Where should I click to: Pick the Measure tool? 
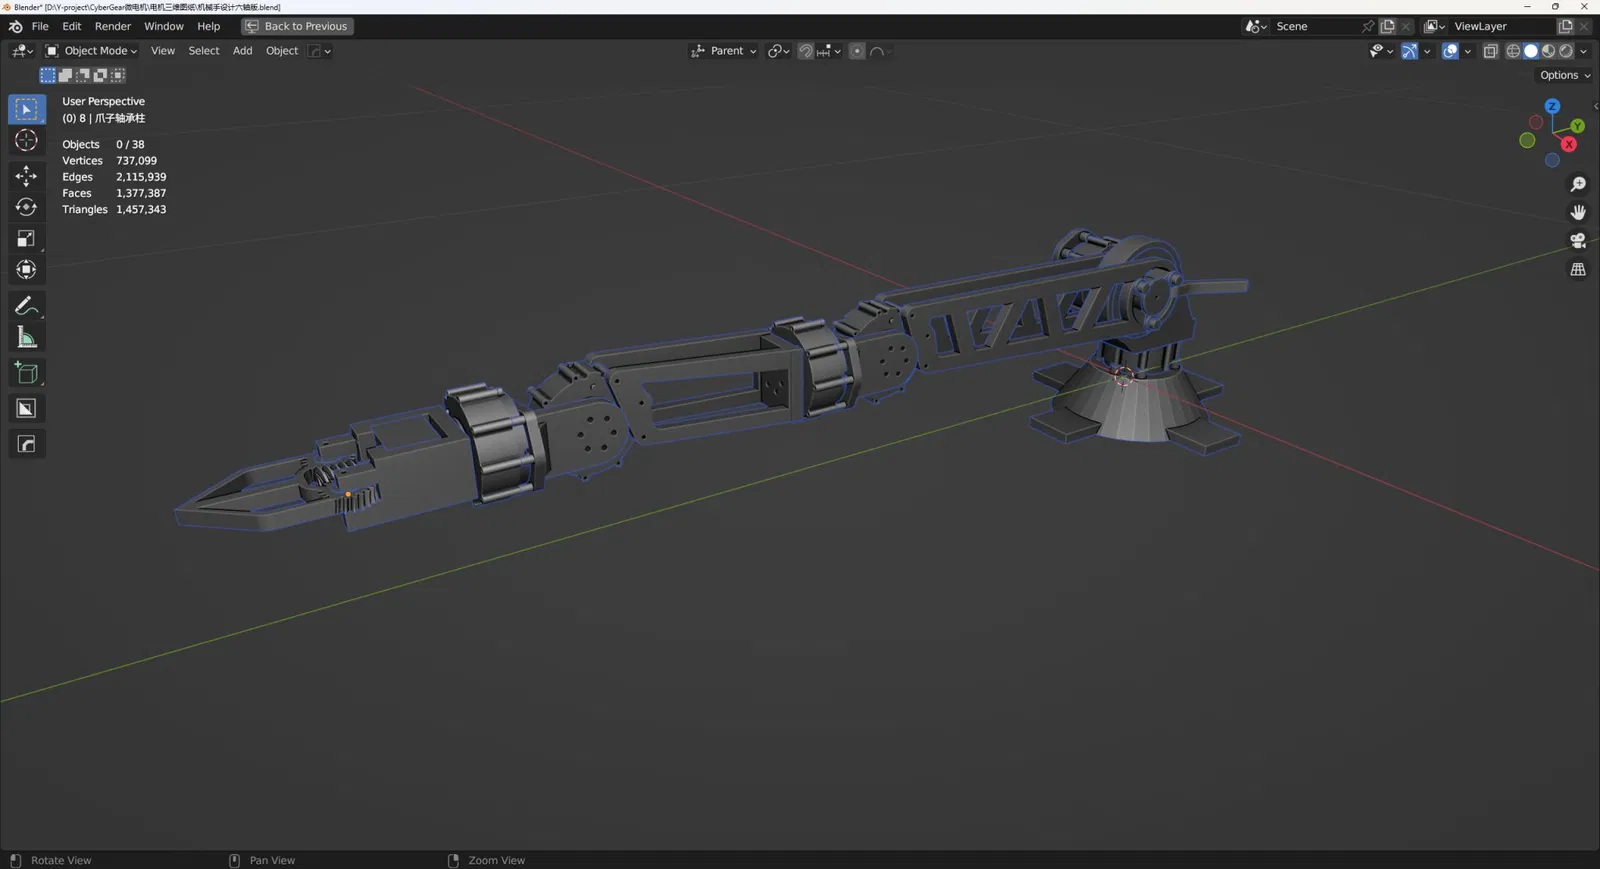pyautogui.click(x=26, y=337)
